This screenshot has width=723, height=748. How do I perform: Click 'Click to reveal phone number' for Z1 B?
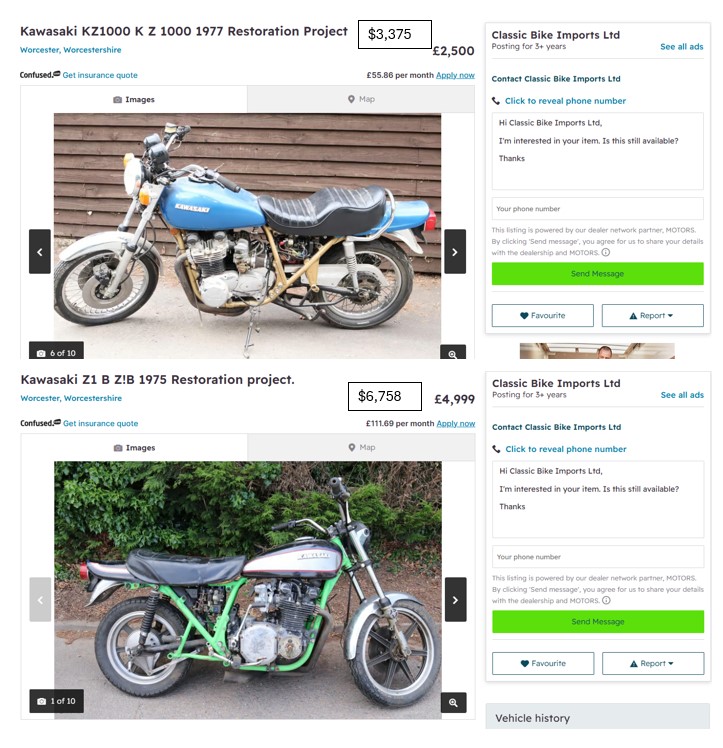566,449
